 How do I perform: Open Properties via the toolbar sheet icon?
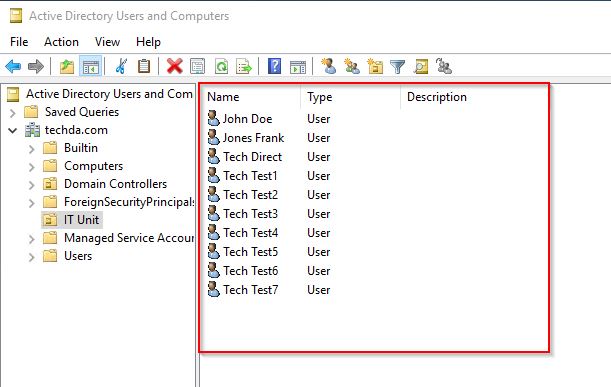click(x=198, y=67)
